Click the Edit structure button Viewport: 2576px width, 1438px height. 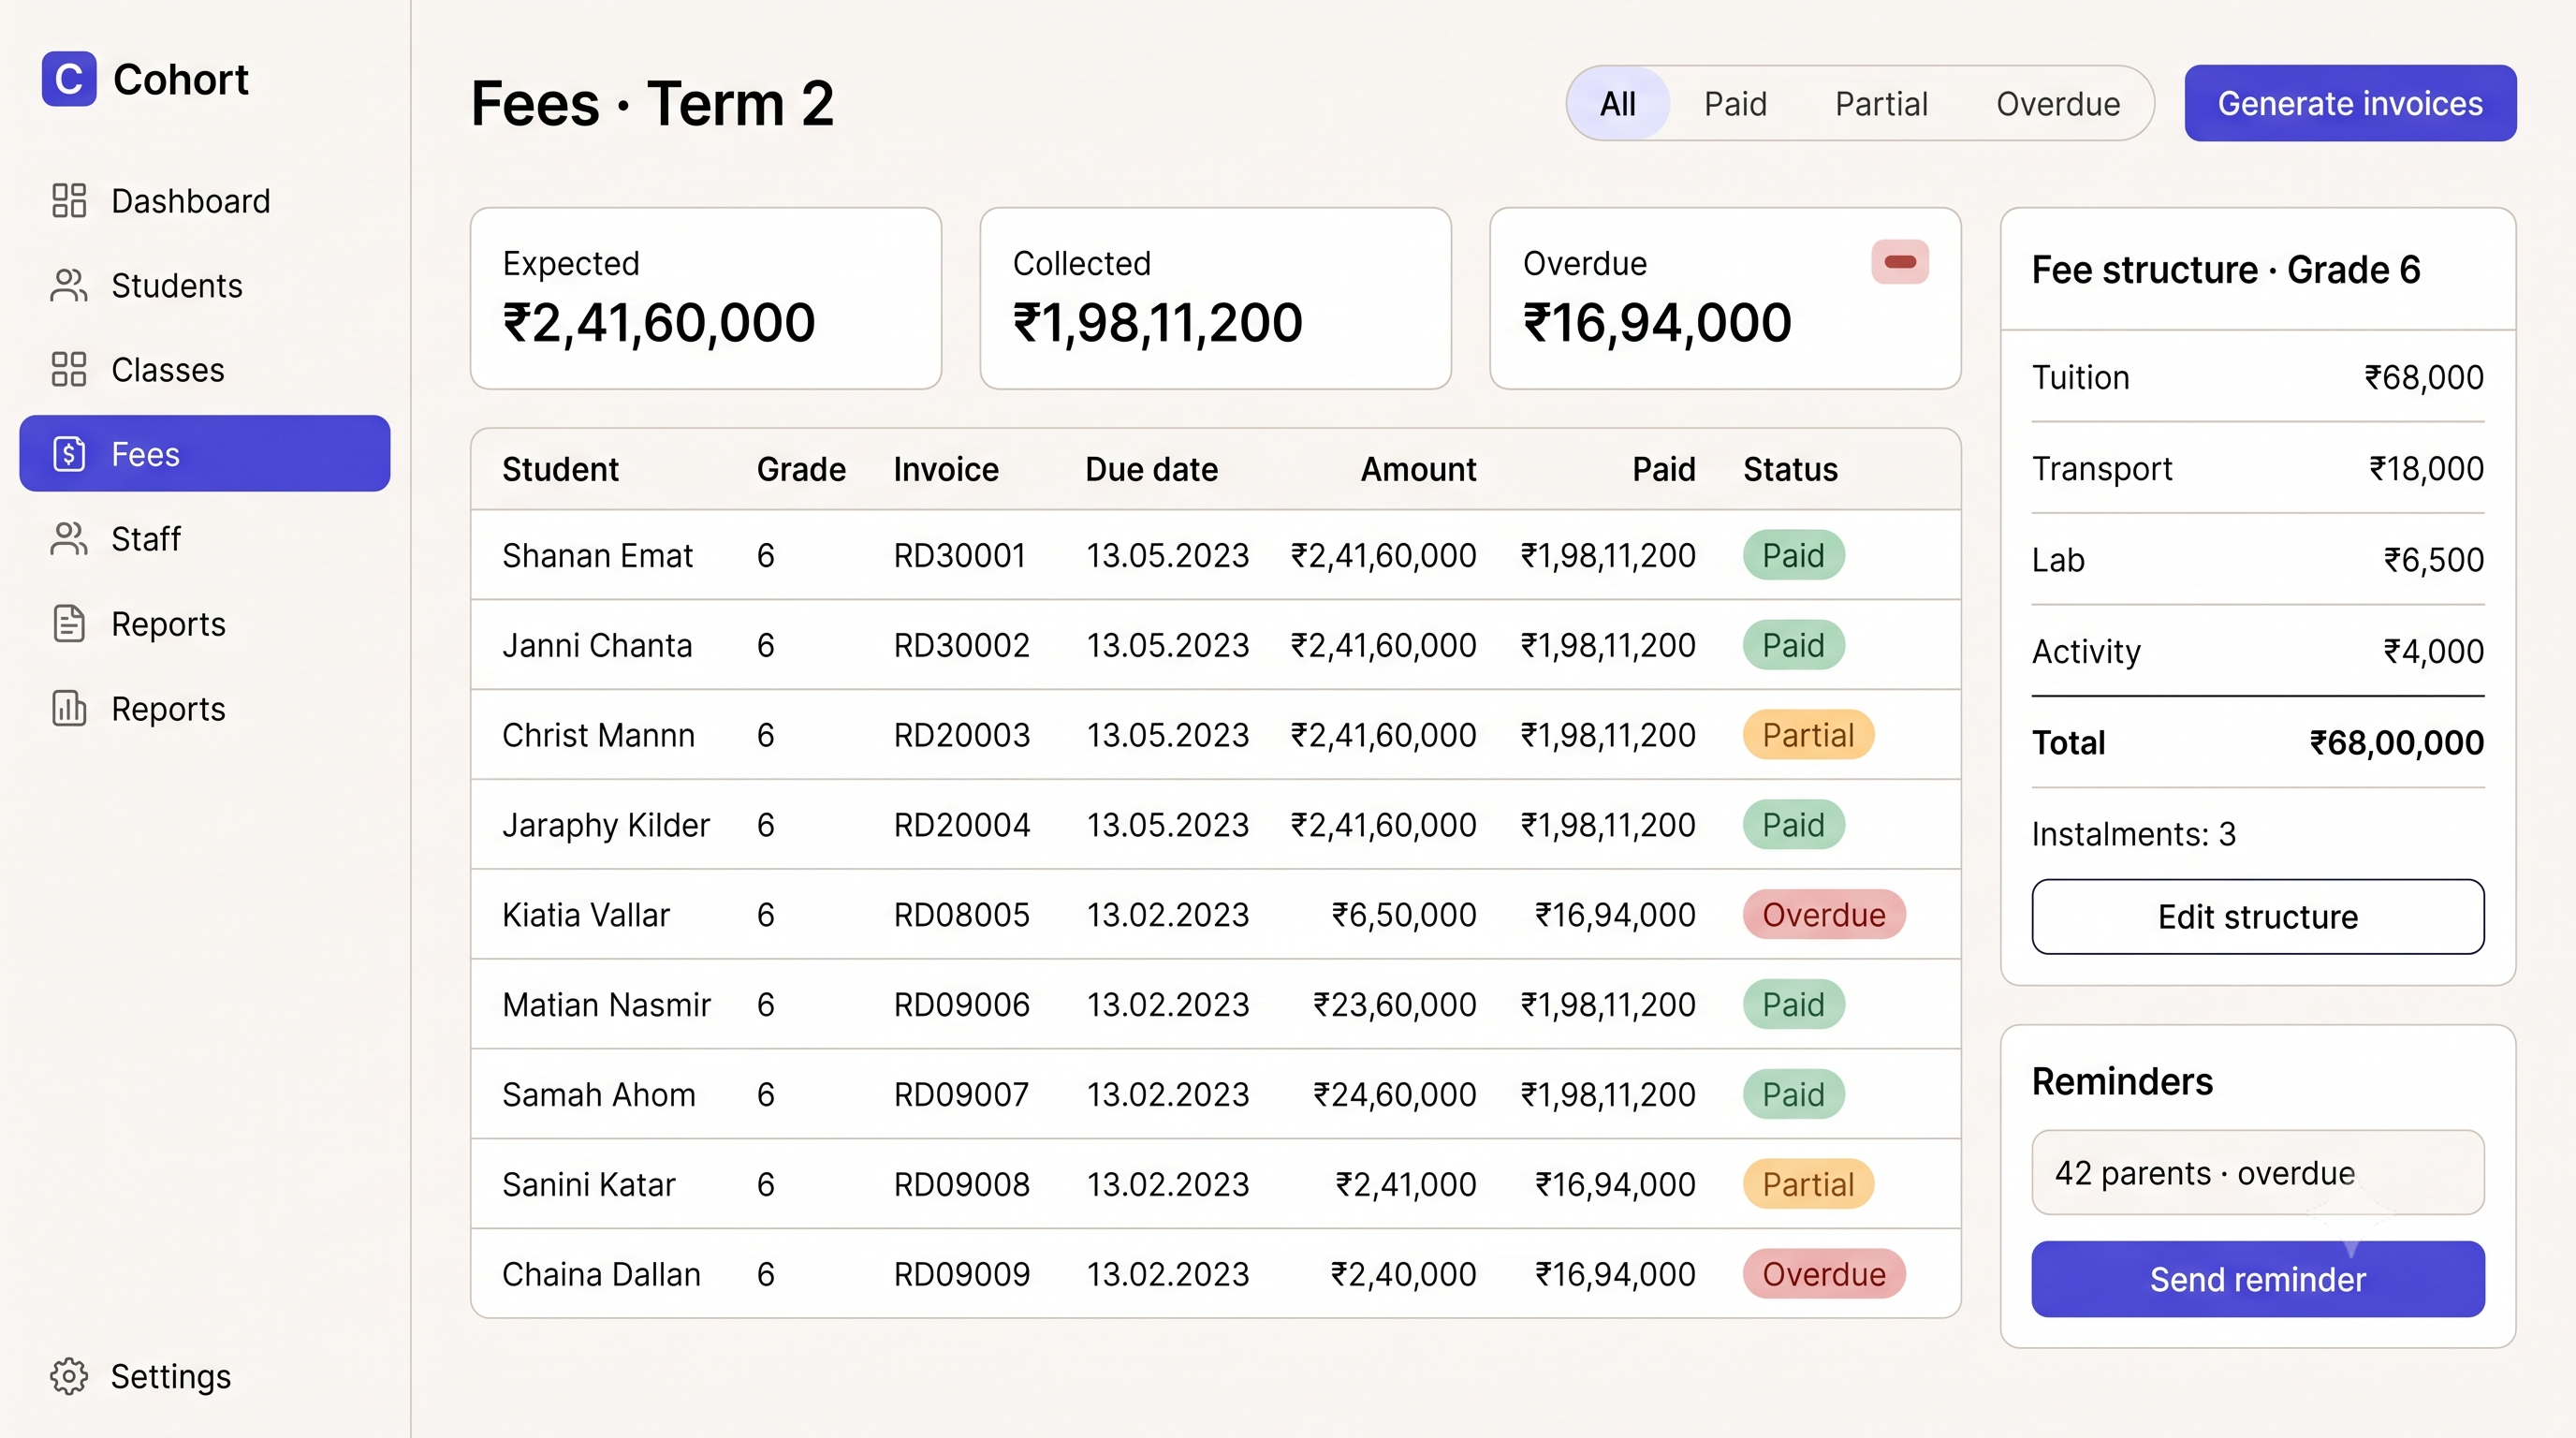2257,916
